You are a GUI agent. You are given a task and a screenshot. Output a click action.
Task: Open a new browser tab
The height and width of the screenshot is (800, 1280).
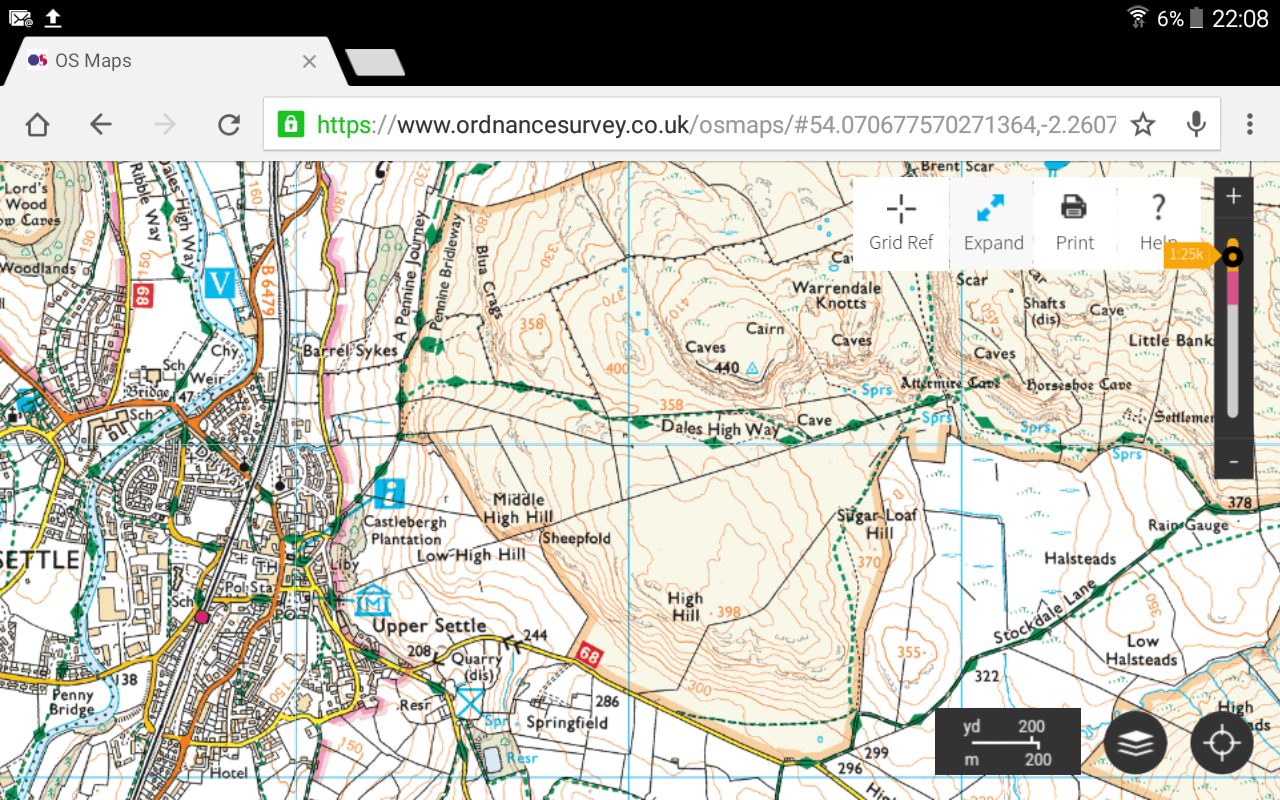[x=375, y=62]
